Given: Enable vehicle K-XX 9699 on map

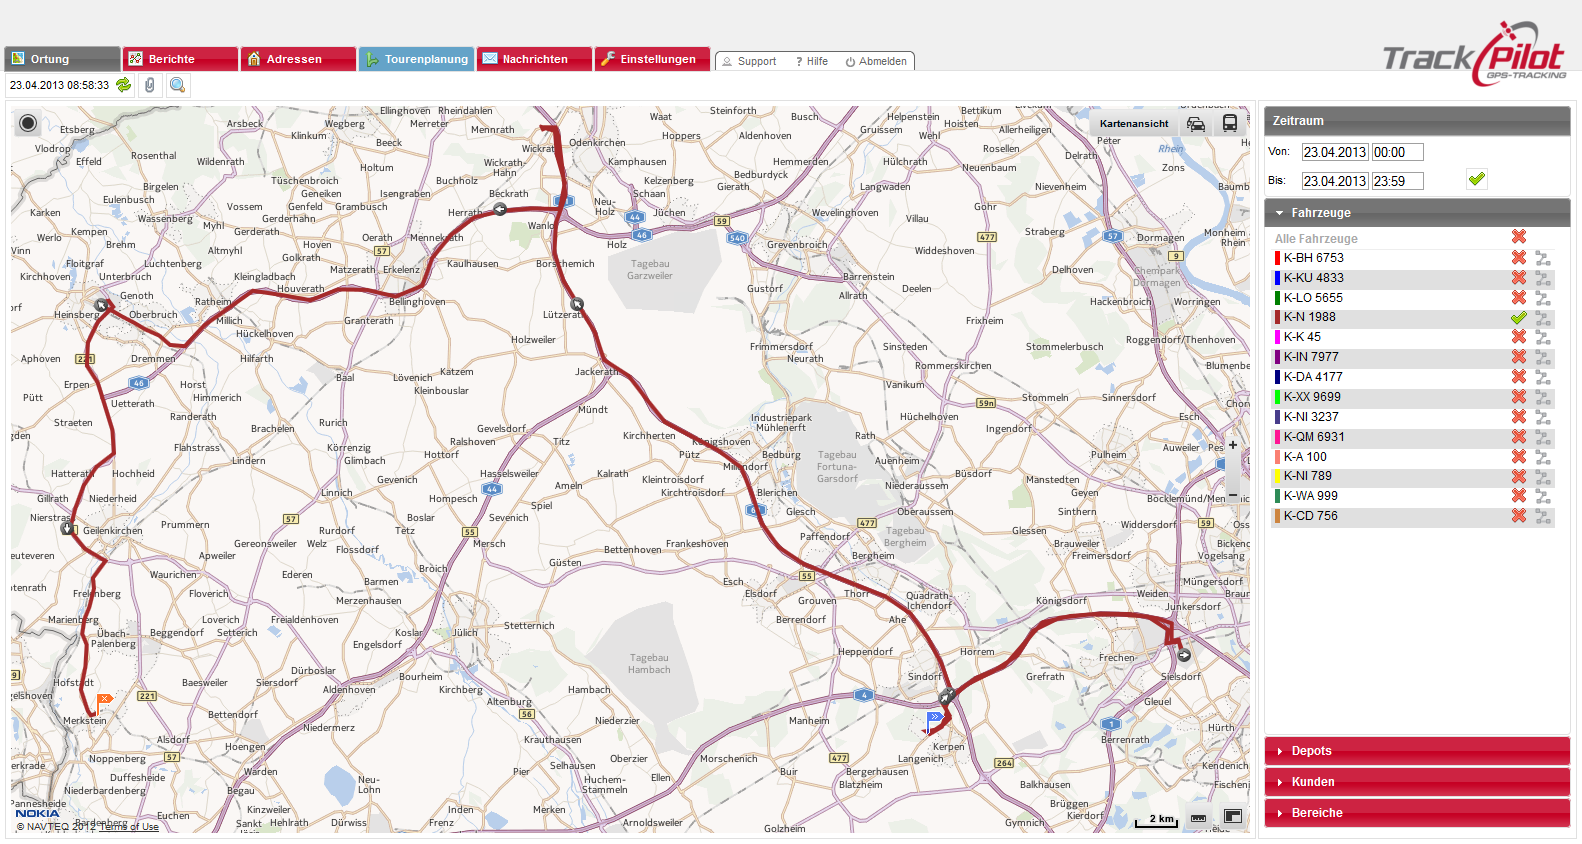Looking at the screenshot, I should coord(1519,397).
